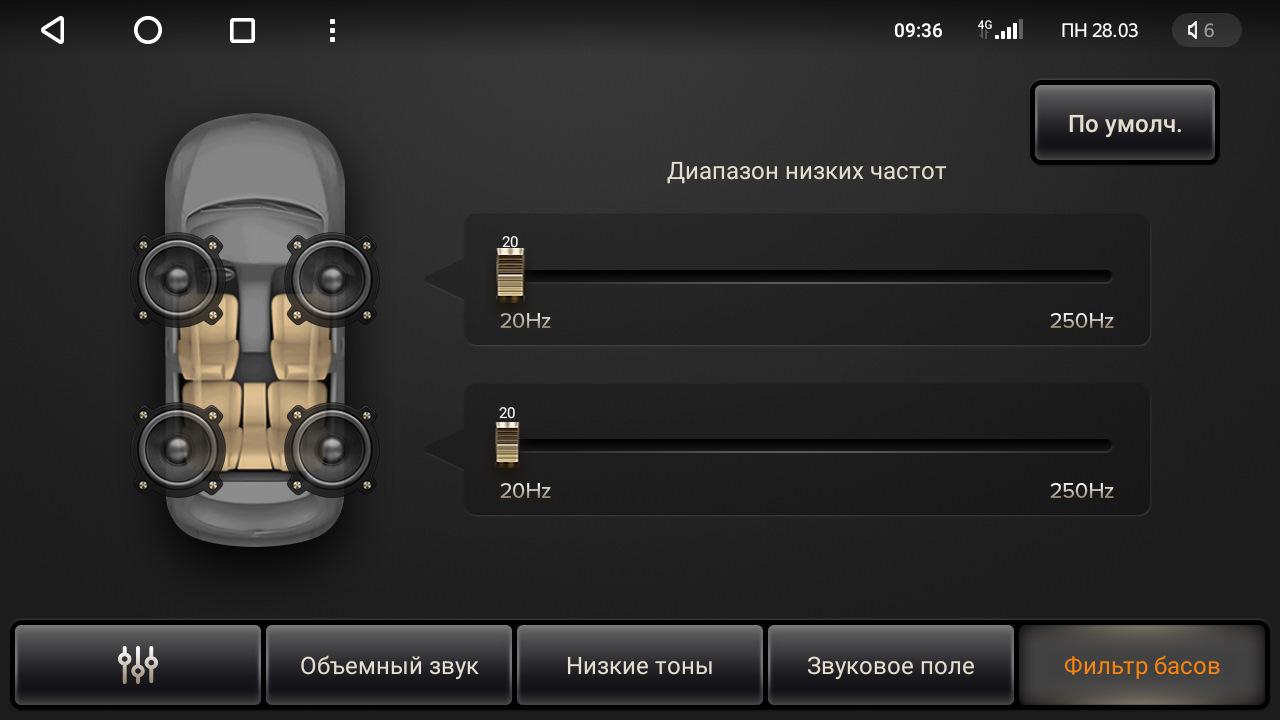Image resolution: width=1280 pixels, height=720 pixels.
Task: Switch to the Объемный звук tab
Action: click(389, 665)
